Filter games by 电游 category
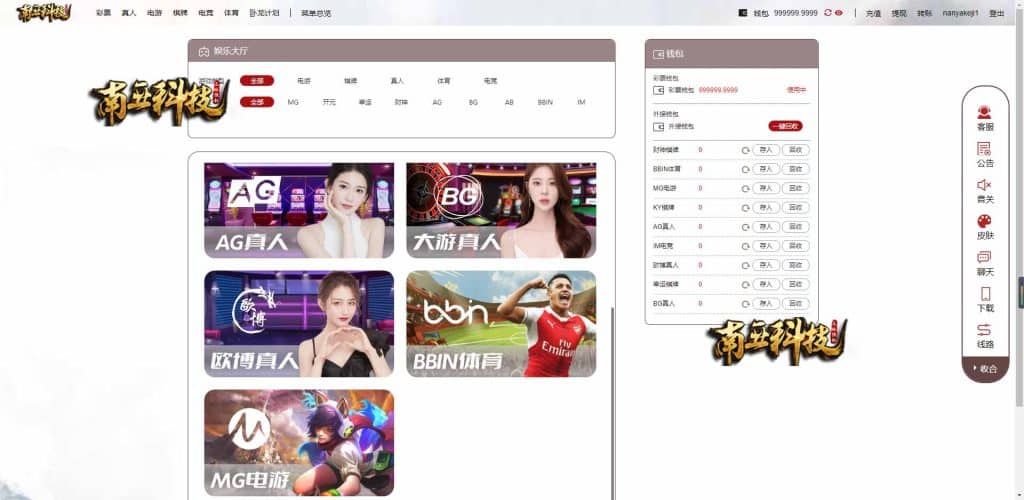 [304, 81]
